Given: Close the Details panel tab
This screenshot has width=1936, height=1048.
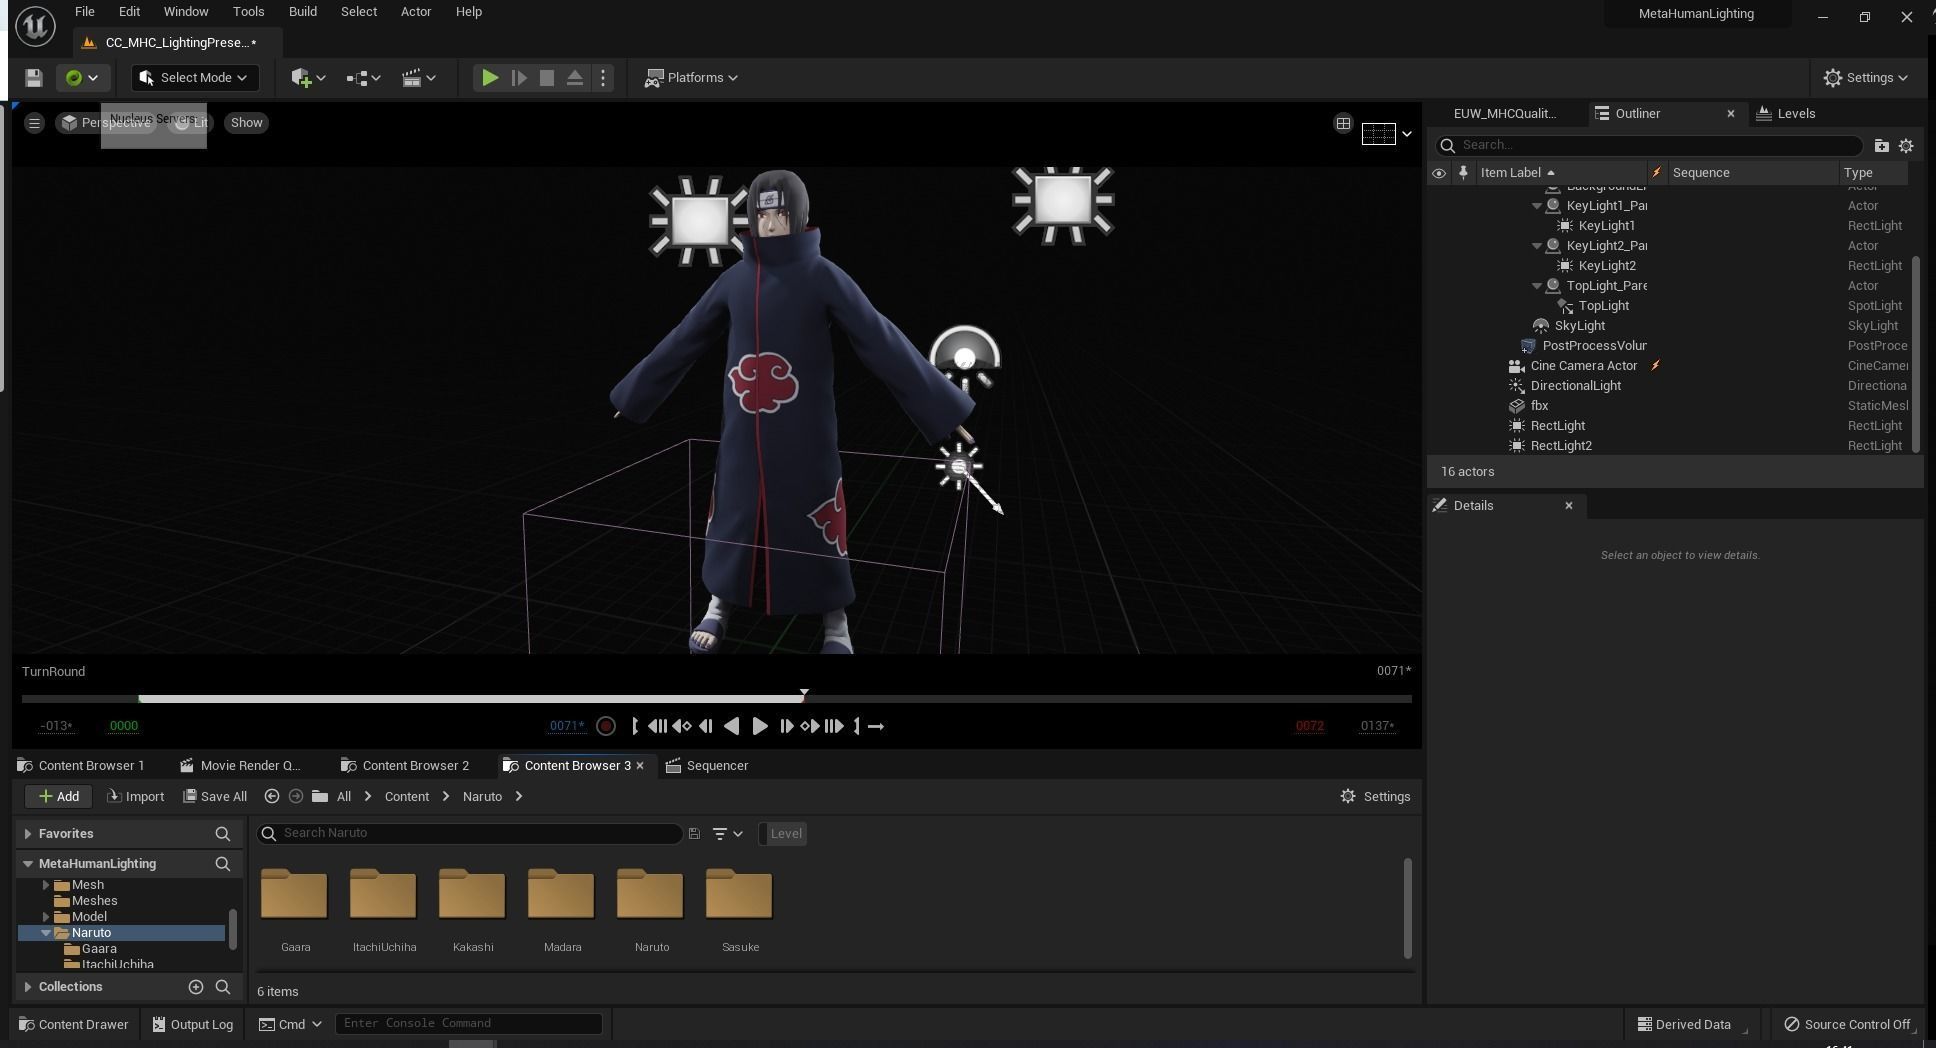Looking at the screenshot, I should (x=1569, y=506).
